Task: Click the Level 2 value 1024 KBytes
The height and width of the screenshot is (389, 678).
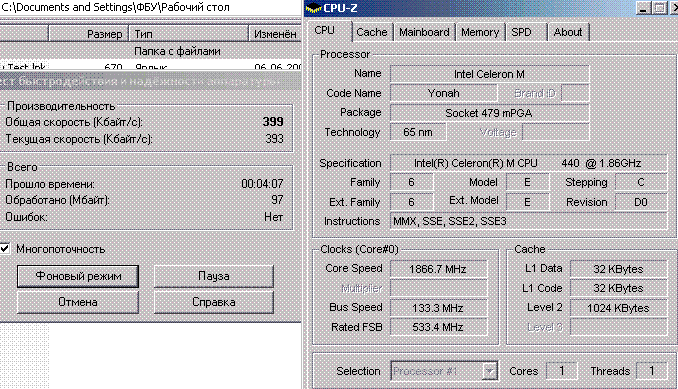Action: coord(618,308)
